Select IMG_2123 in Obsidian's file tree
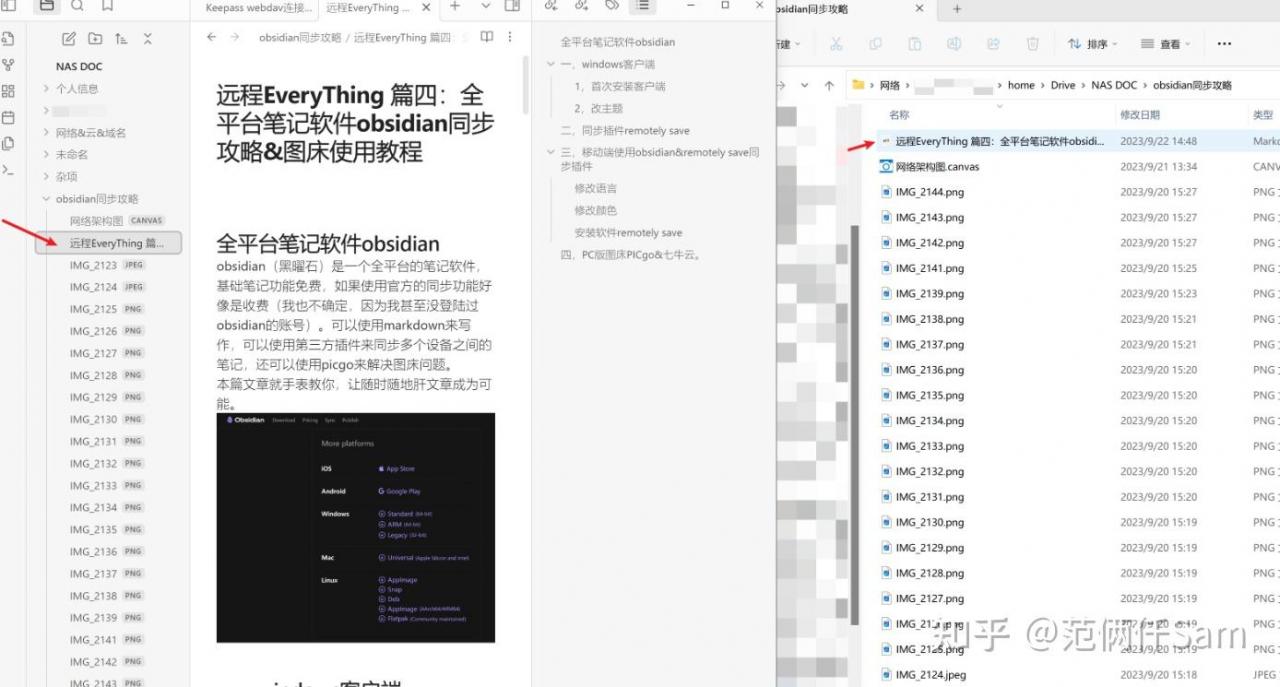 tap(108, 265)
